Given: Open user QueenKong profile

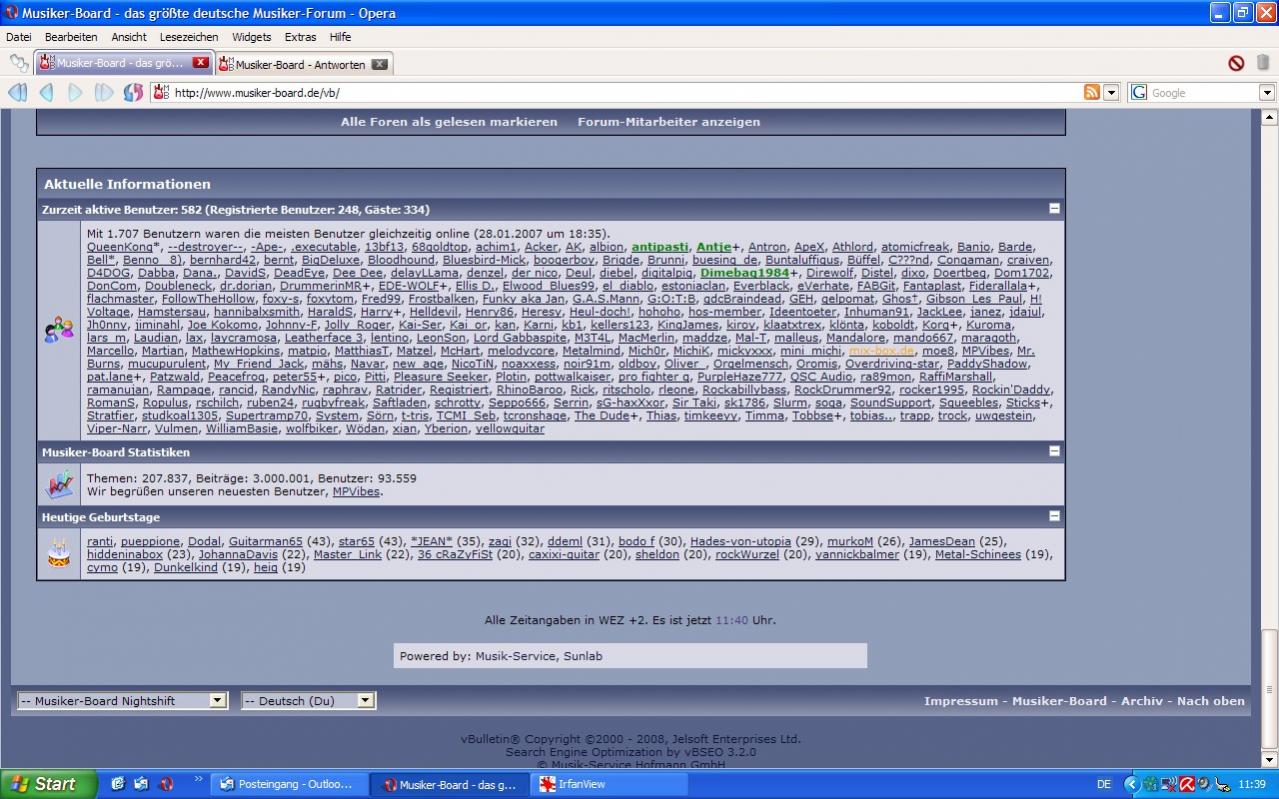Looking at the screenshot, I should tap(119, 247).
